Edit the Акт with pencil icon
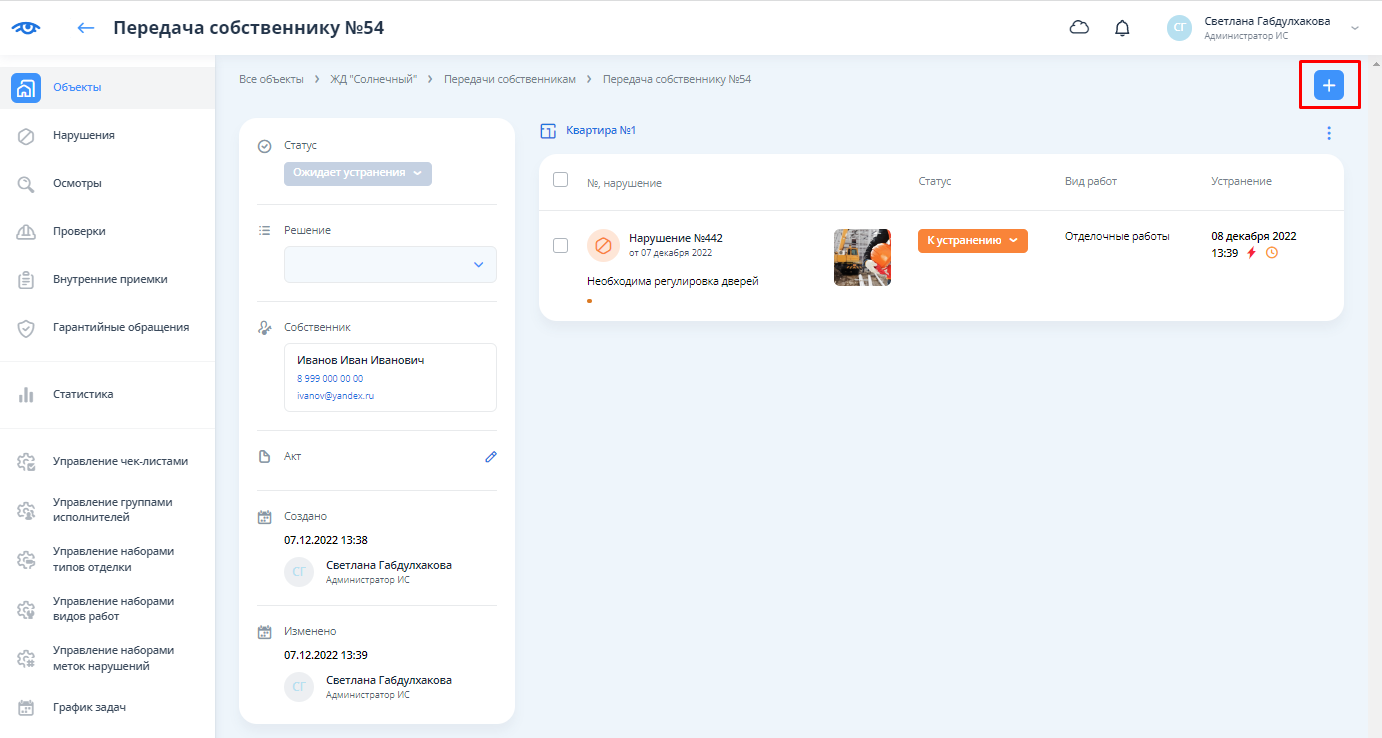1382x738 pixels. (490, 456)
